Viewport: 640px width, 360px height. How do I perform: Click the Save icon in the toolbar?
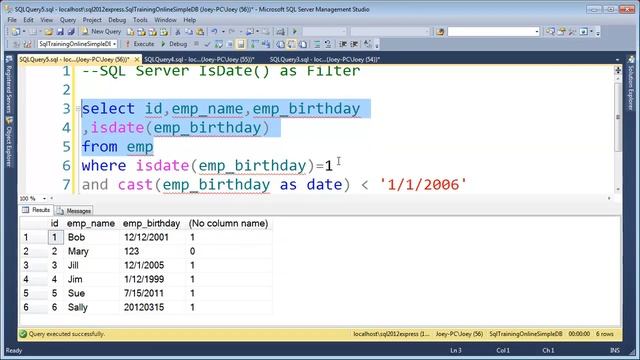coord(60,31)
